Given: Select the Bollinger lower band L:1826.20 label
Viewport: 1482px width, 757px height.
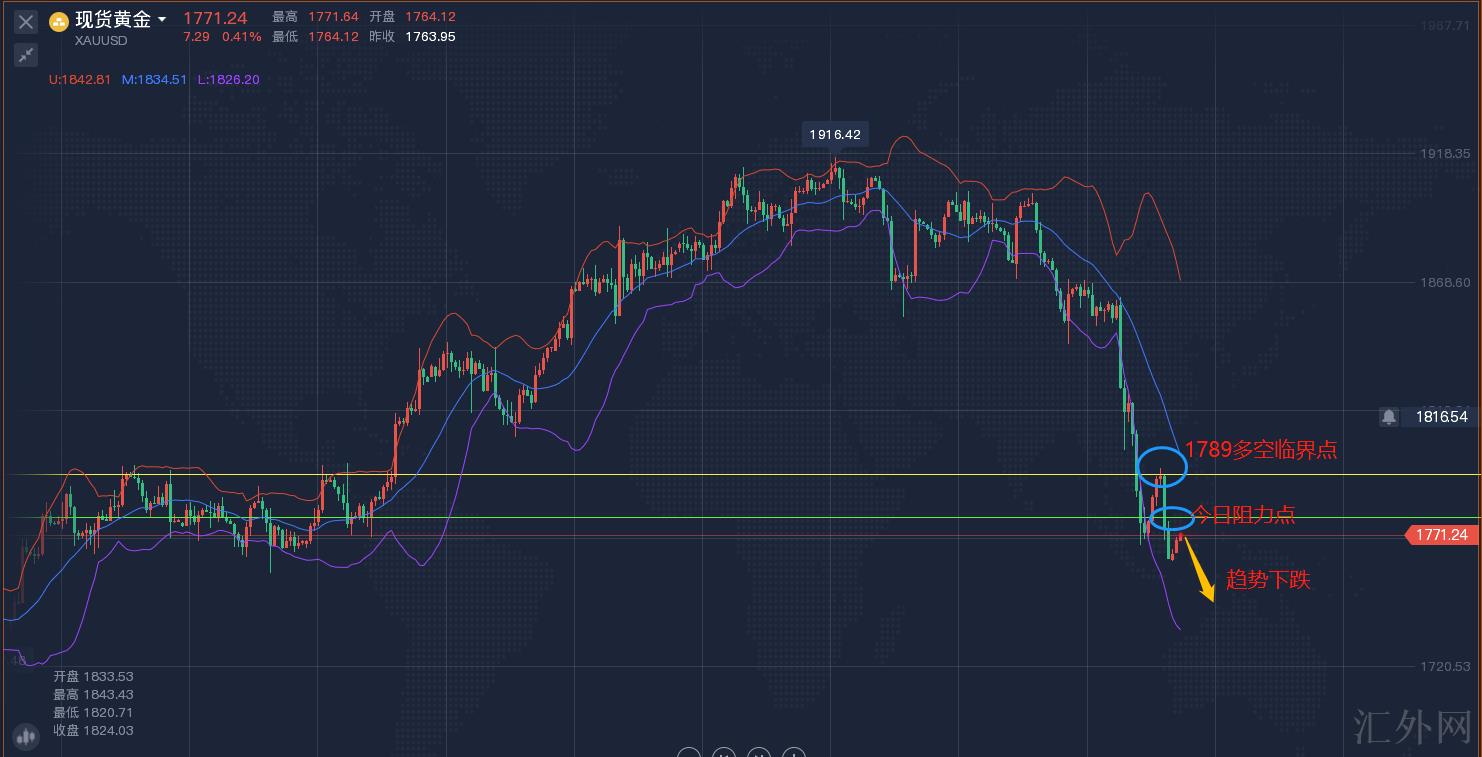Looking at the screenshot, I should [228, 80].
